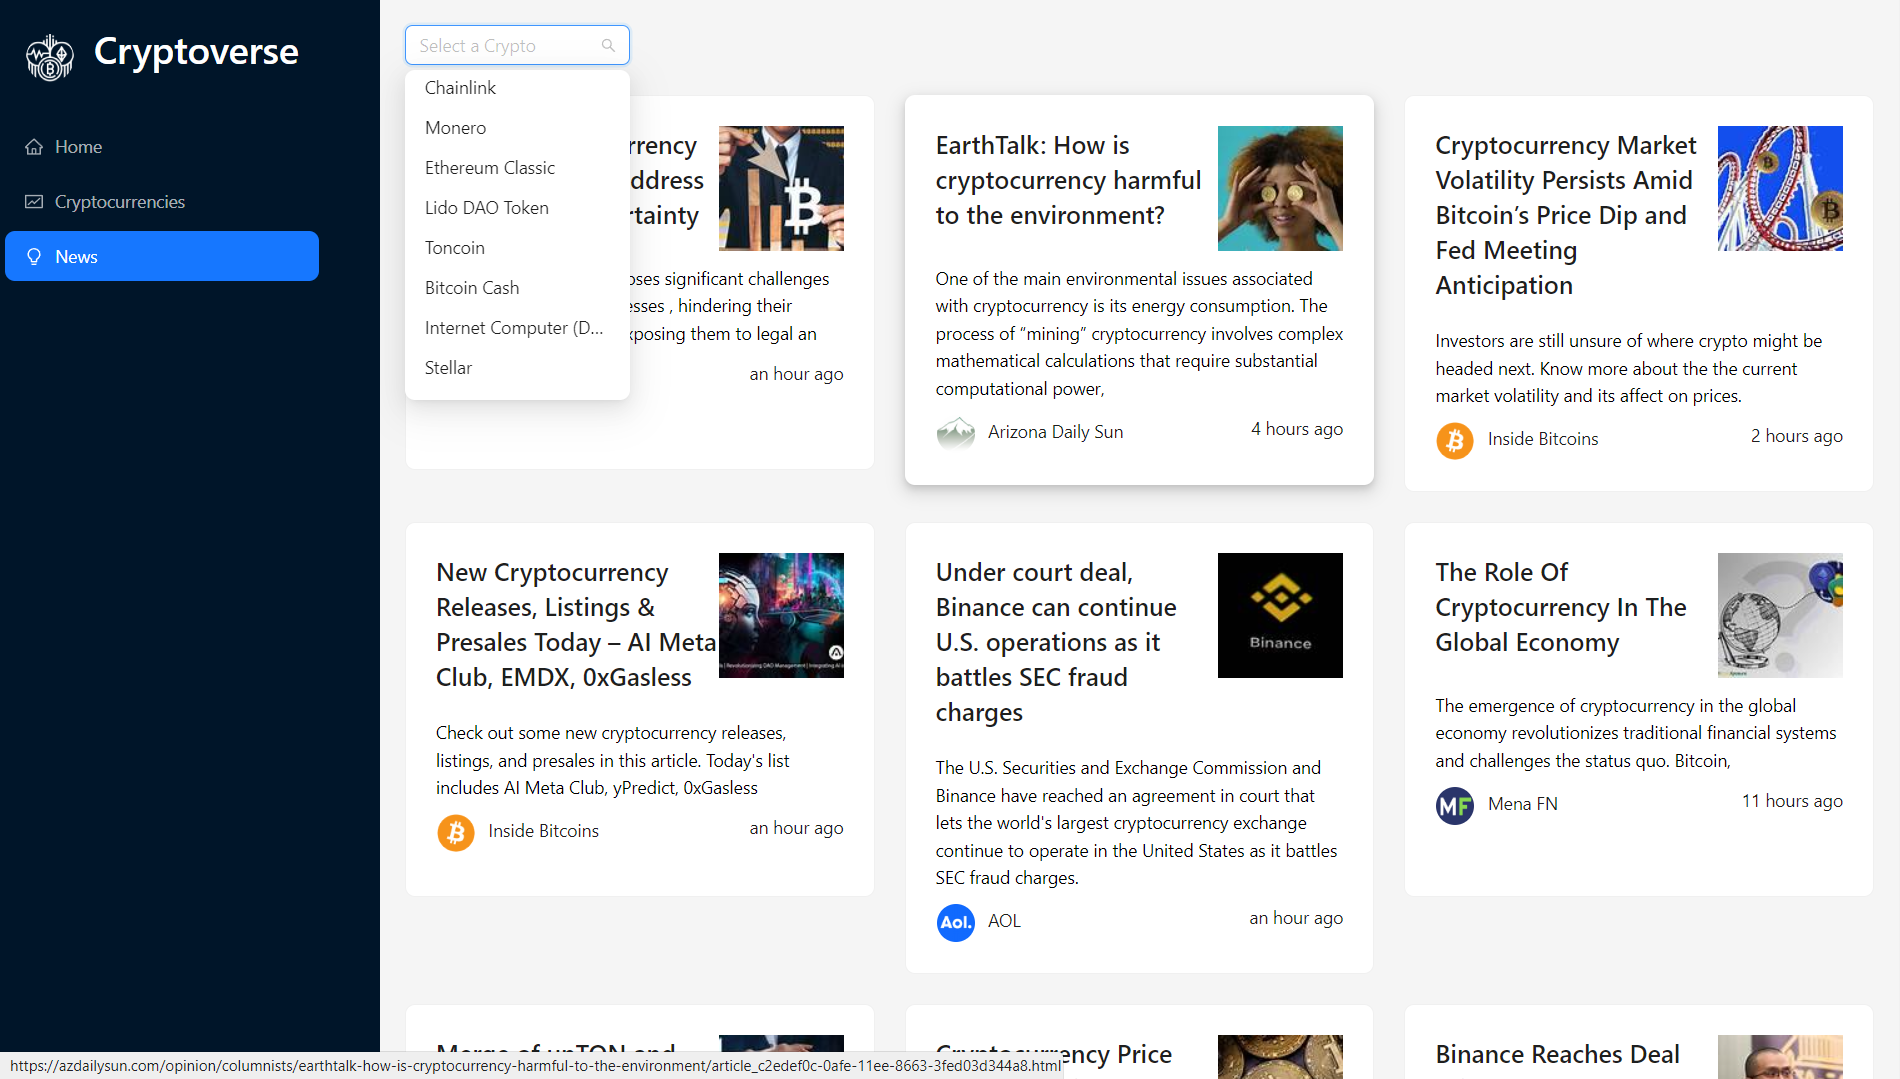Click the Cryptocurrencies sidebar icon
1900x1079 pixels.
click(x=33, y=201)
